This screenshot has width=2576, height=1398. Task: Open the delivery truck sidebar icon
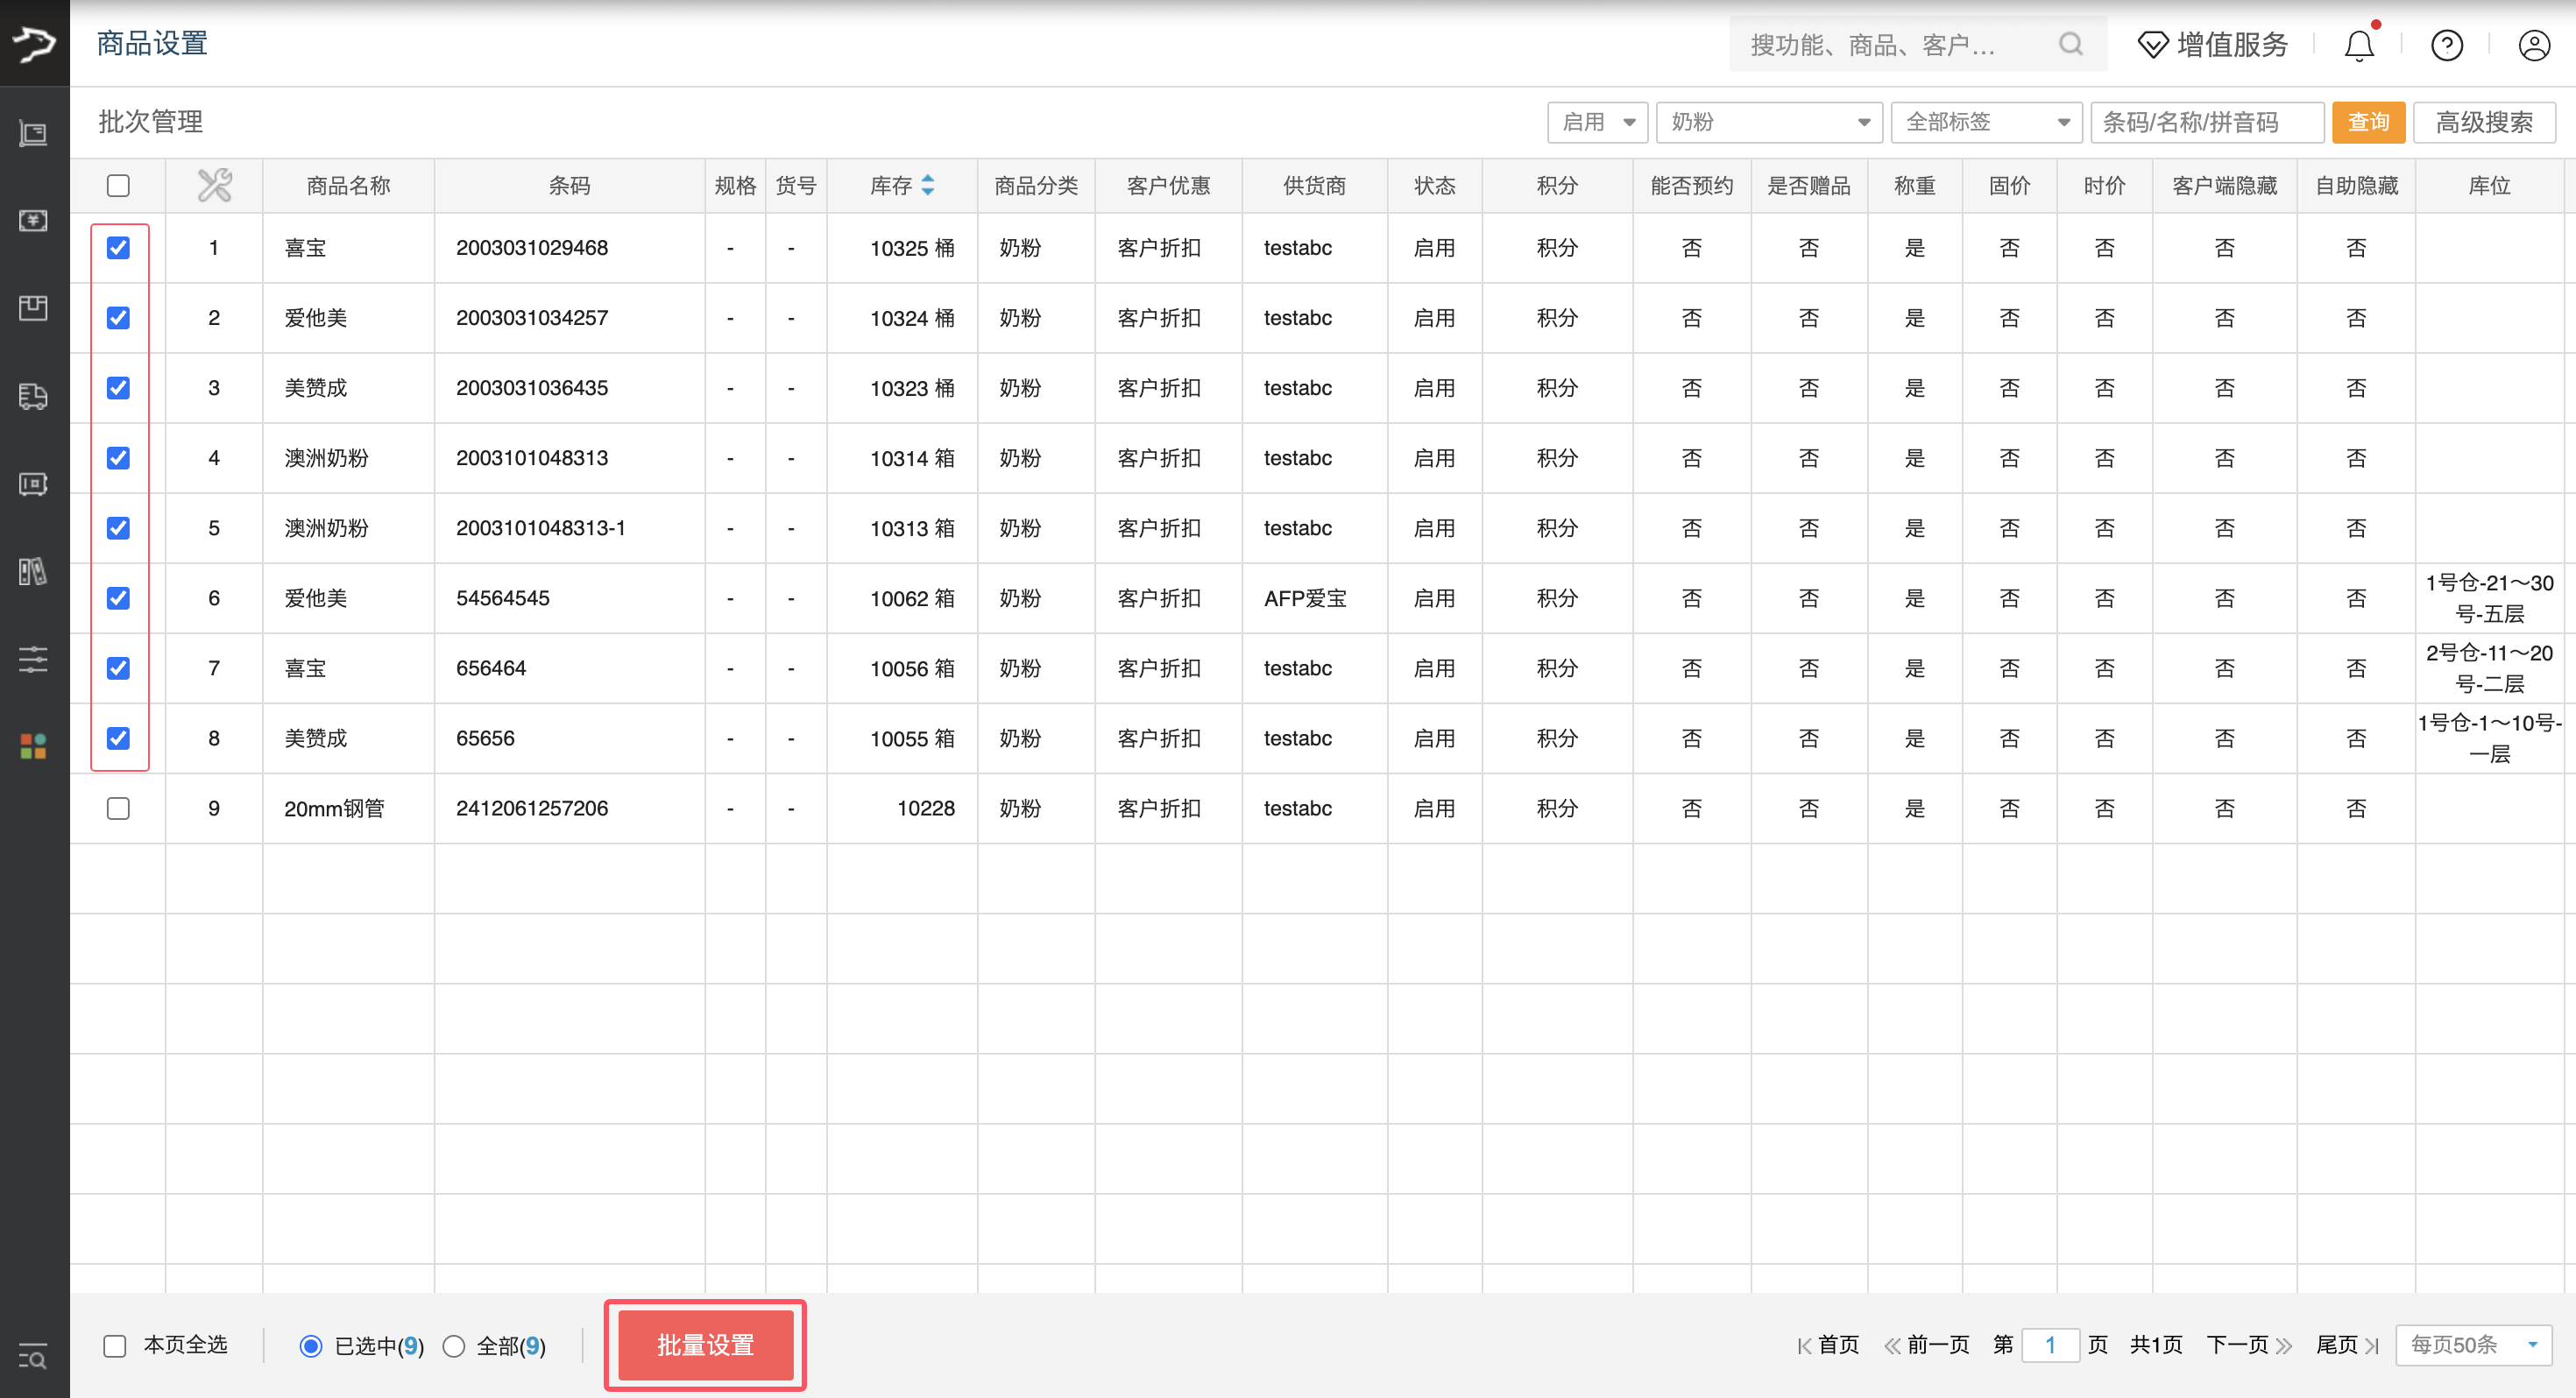33,396
